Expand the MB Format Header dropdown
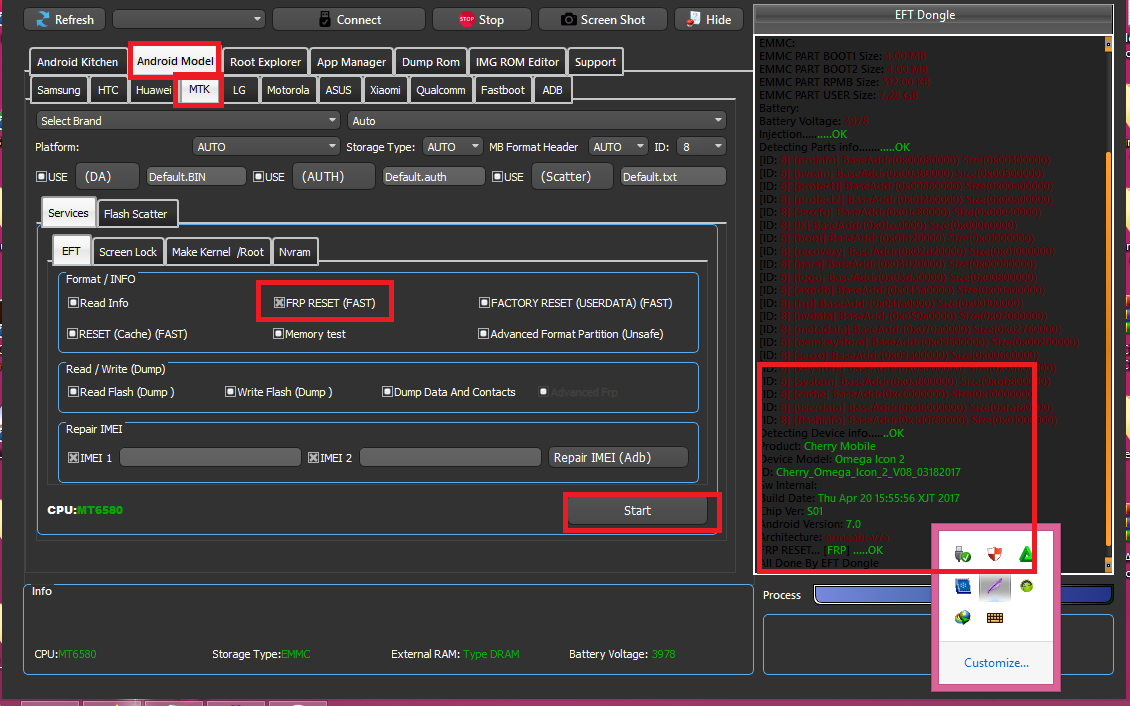This screenshot has height=706, width=1130. [x=618, y=146]
